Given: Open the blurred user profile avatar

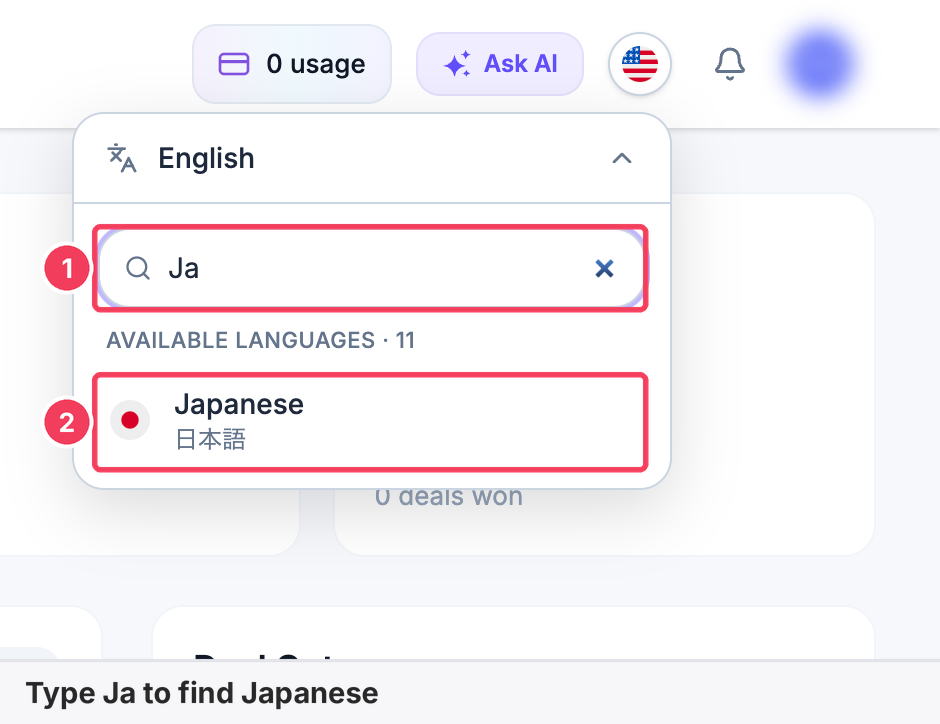Looking at the screenshot, I should pyautogui.click(x=820, y=64).
